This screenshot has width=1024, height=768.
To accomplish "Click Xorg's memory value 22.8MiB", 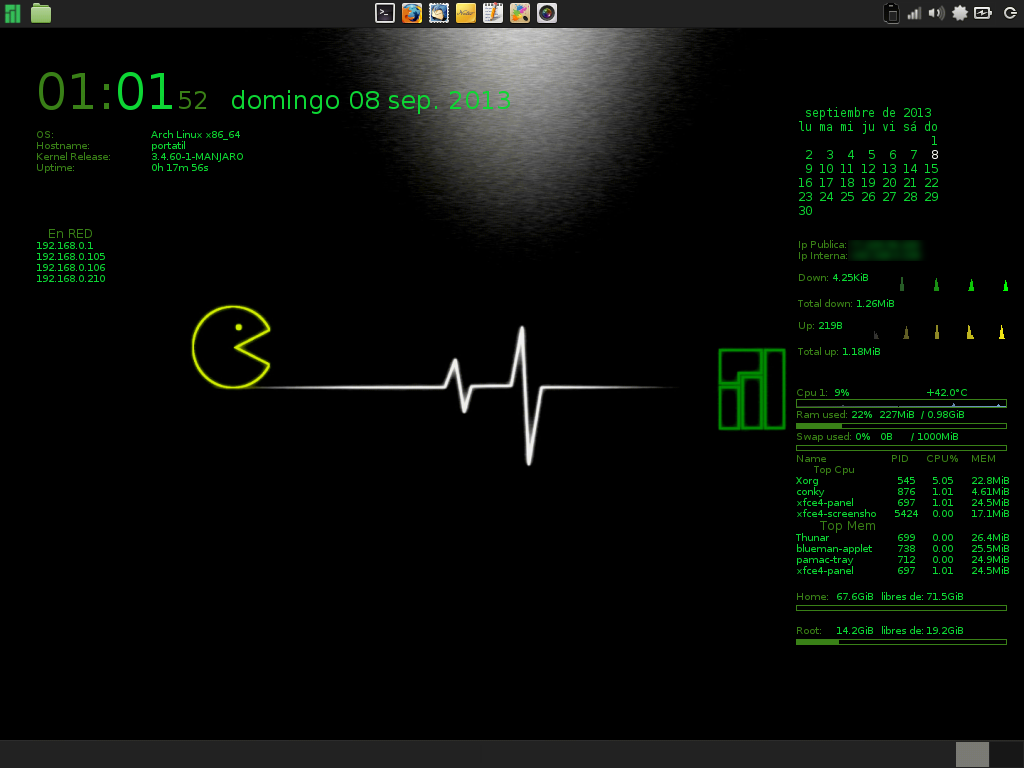I will pyautogui.click(x=990, y=481).
